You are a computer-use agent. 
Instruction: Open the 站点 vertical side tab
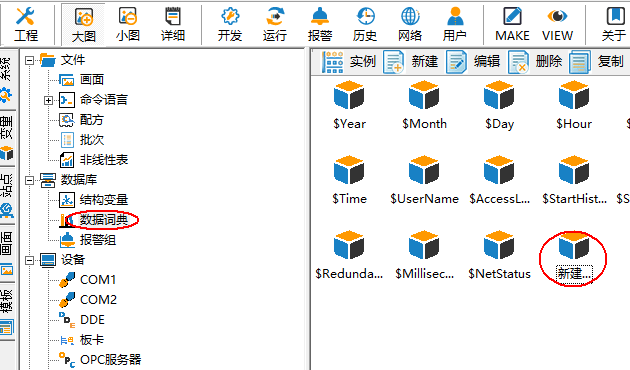pyautogui.click(x=6, y=195)
